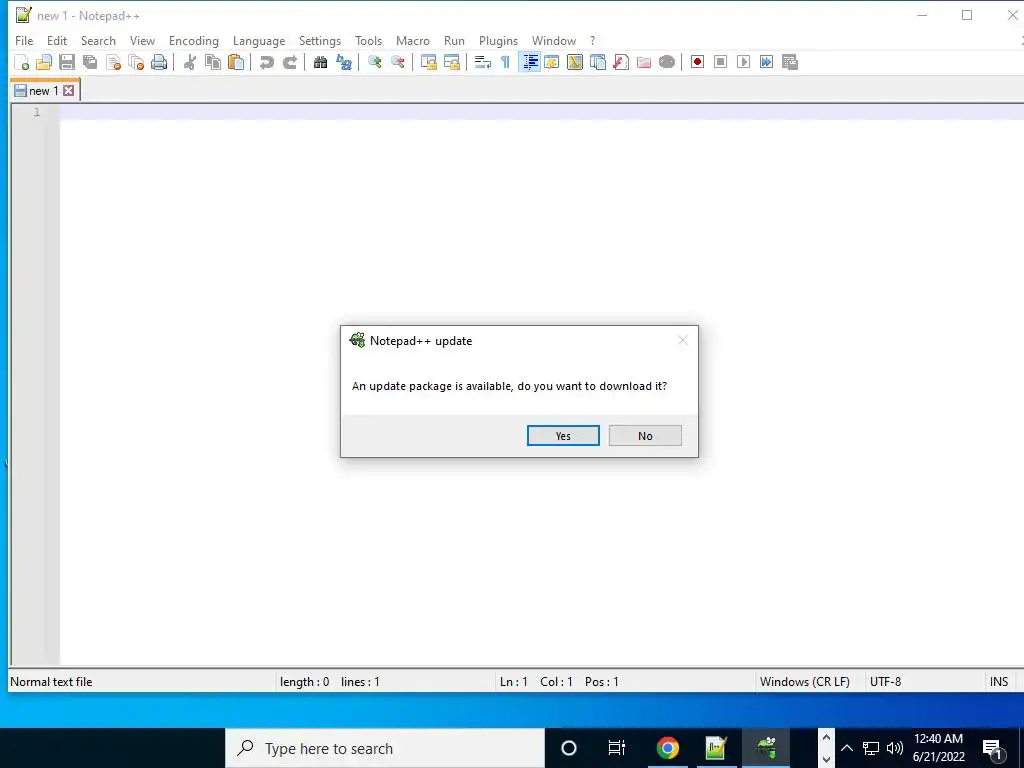Close the 'new 1' tab with its X
Image resolution: width=1024 pixels, height=768 pixels.
click(x=69, y=91)
